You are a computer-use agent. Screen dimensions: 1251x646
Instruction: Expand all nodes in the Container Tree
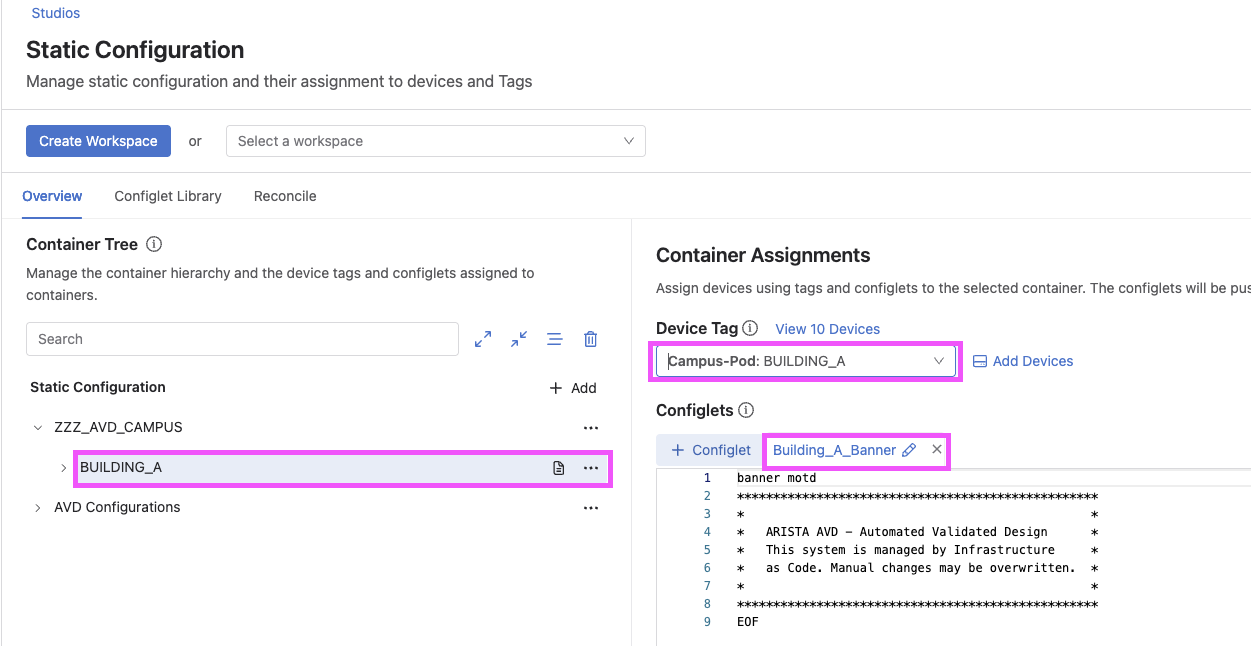pos(483,339)
